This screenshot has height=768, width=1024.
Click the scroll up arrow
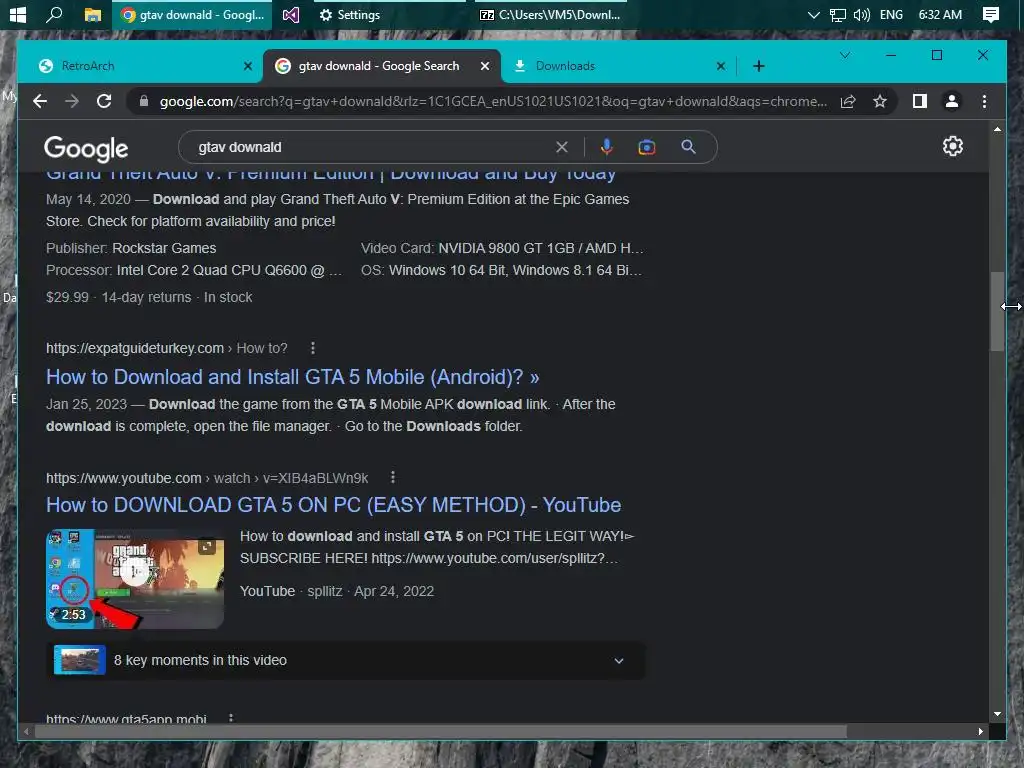(x=997, y=129)
